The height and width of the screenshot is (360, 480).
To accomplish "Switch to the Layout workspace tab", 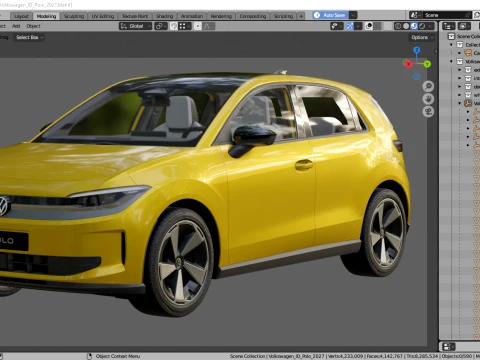I will pyautogui.click(x=21, y=16).
